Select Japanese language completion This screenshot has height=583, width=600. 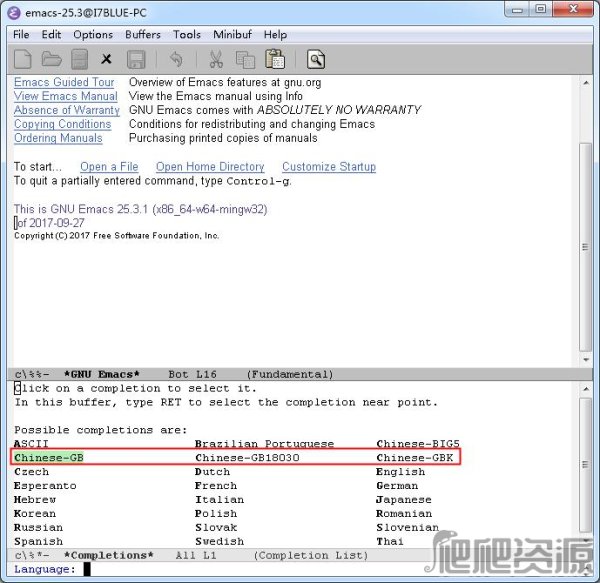404,500
